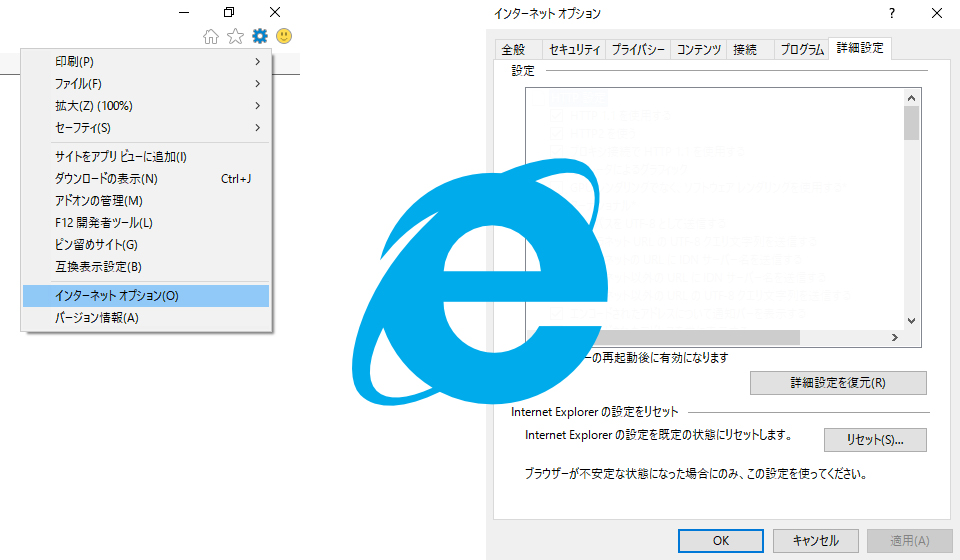Confirm with the OK button
960x560 pixels.
pos(721,541)
